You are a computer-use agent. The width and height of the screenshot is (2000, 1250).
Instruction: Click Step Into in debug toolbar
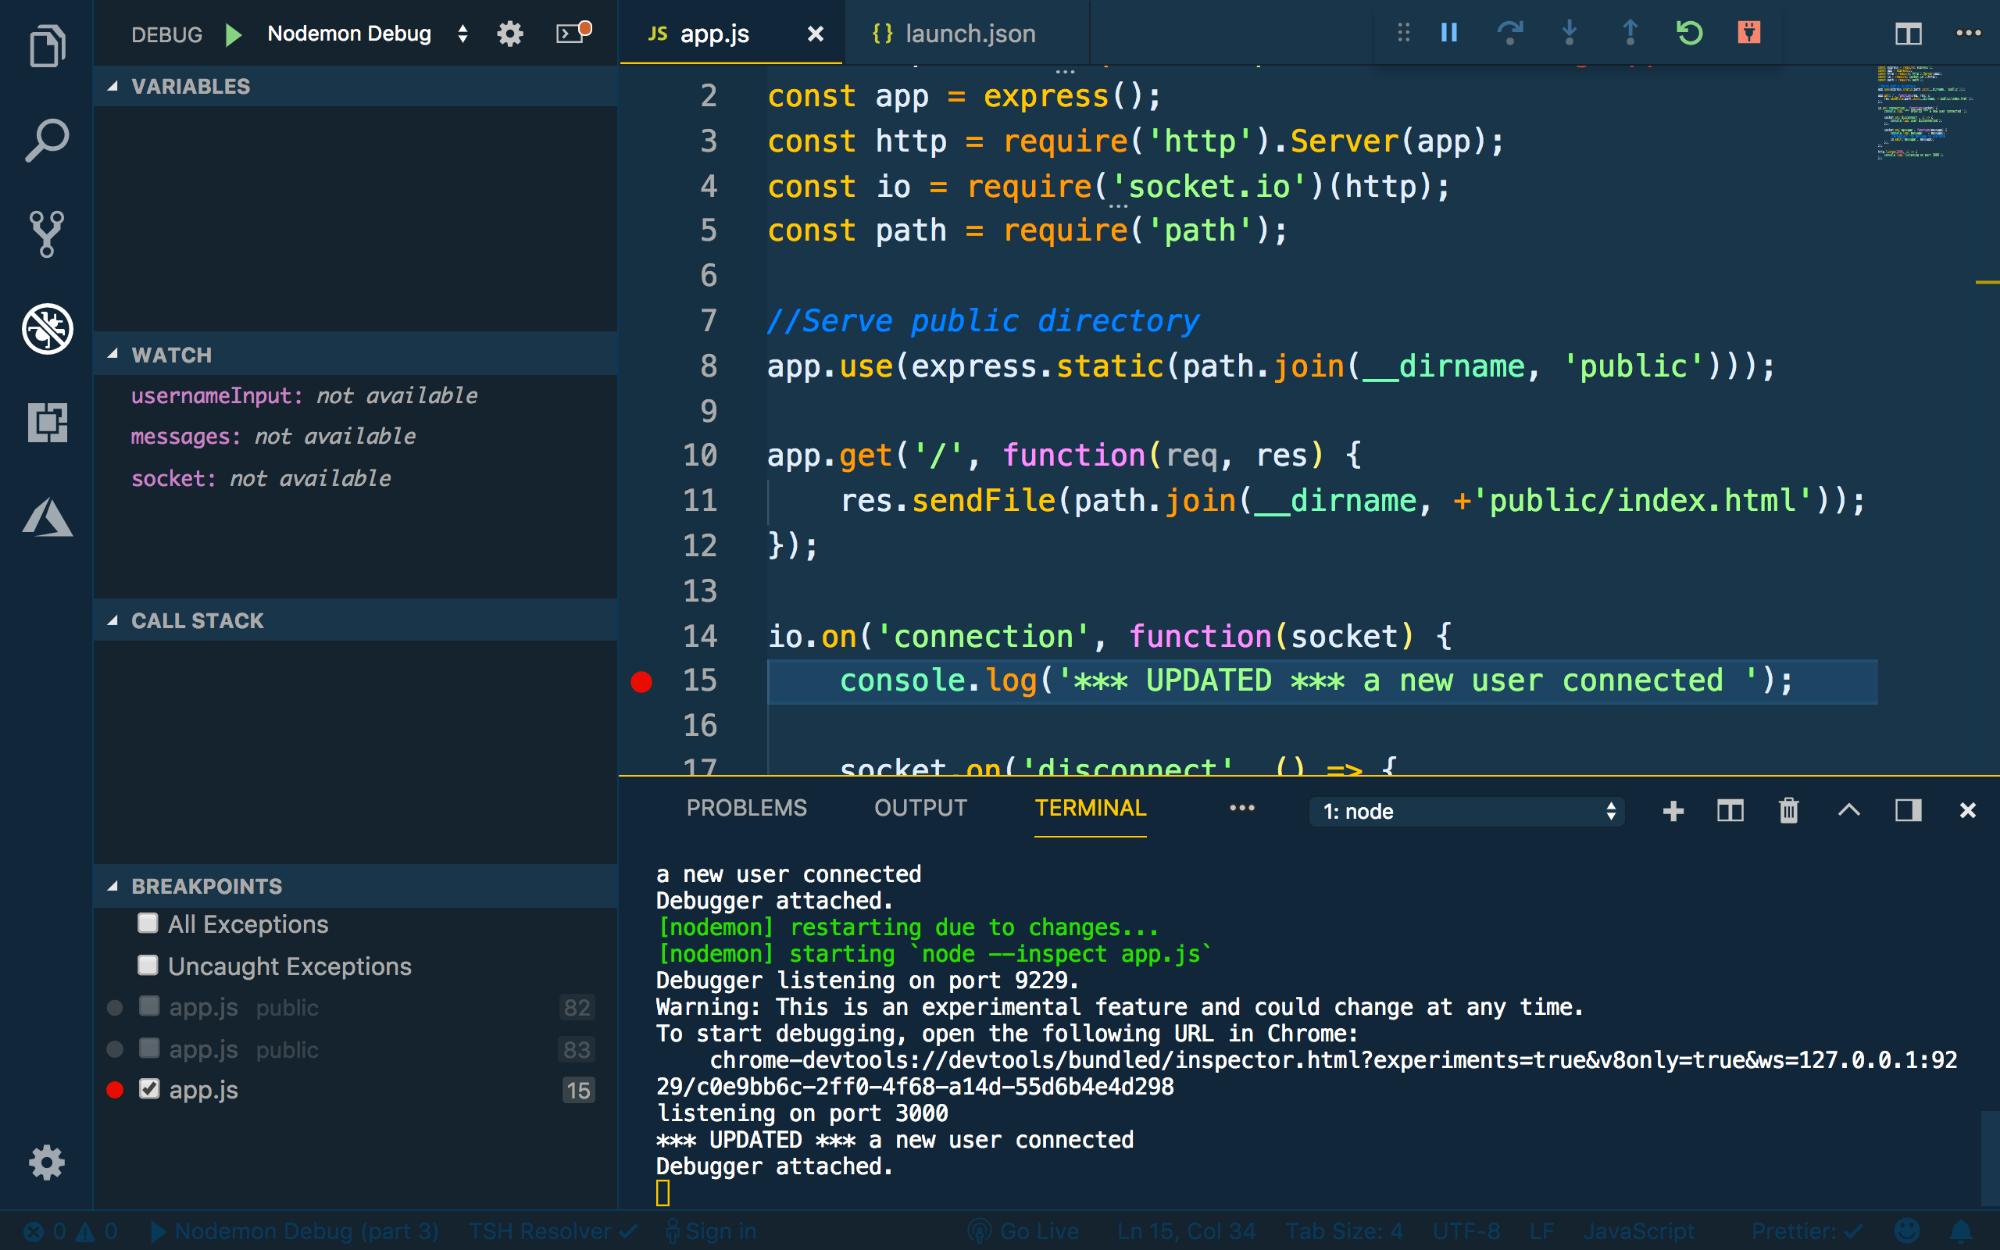click(1569, 33)
